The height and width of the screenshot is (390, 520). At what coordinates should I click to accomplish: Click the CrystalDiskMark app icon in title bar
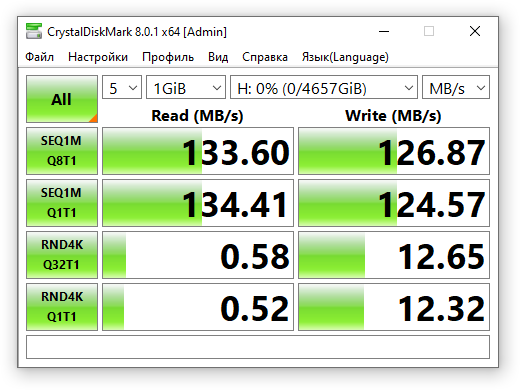point(34,31)
